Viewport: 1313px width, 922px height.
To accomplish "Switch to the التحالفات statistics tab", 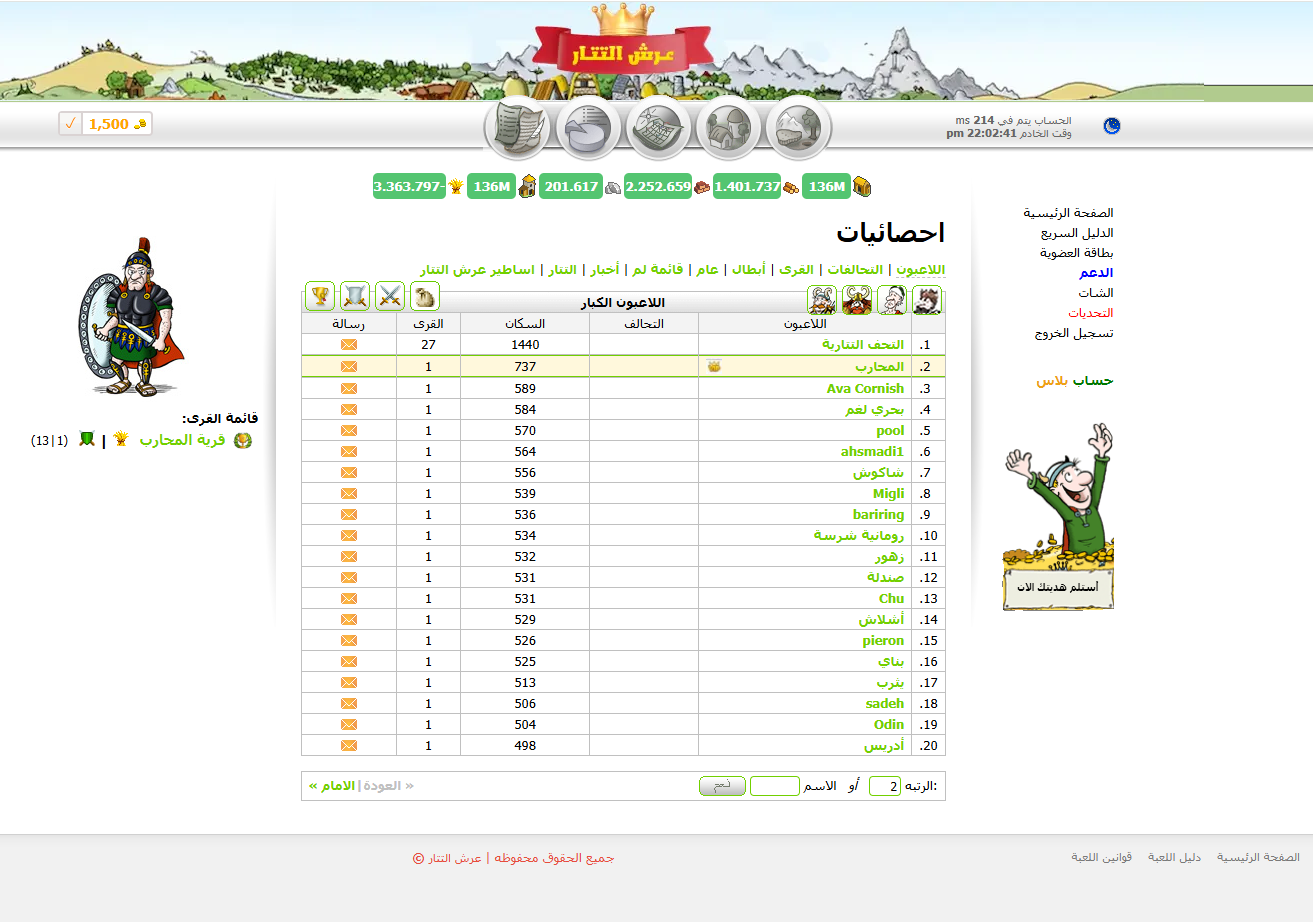I will coord(854,270).
